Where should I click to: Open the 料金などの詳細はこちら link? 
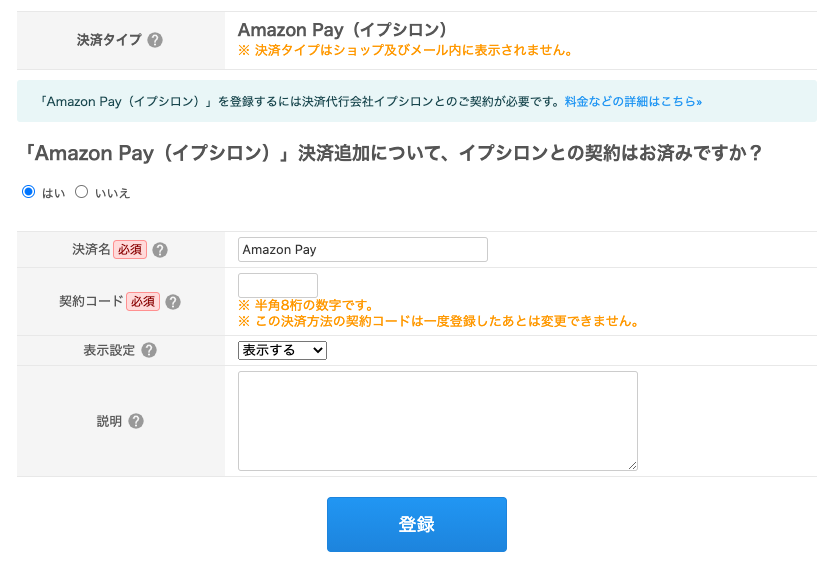(633, 101)
